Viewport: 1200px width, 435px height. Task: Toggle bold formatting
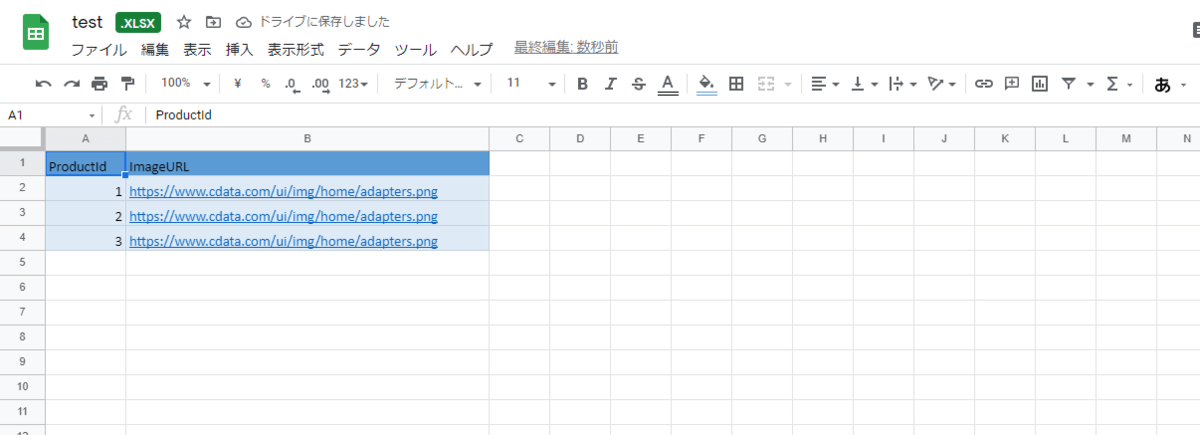coord(582,84)
